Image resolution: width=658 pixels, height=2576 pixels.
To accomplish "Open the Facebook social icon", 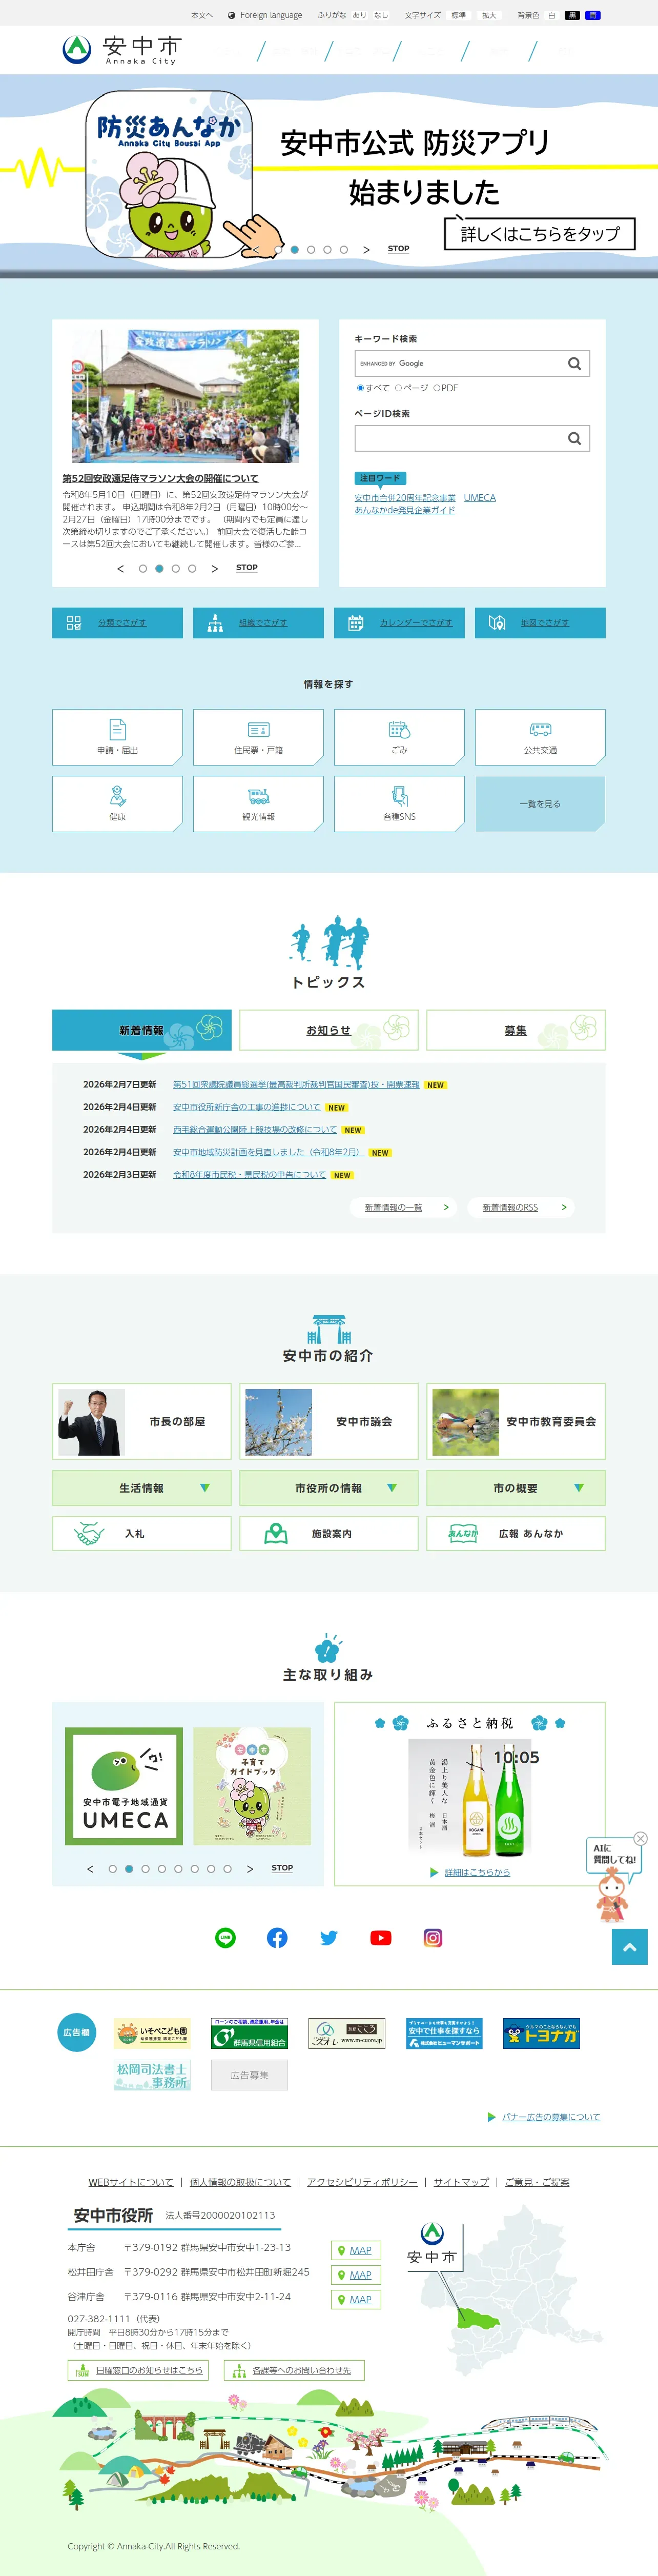I will 277,1937.
